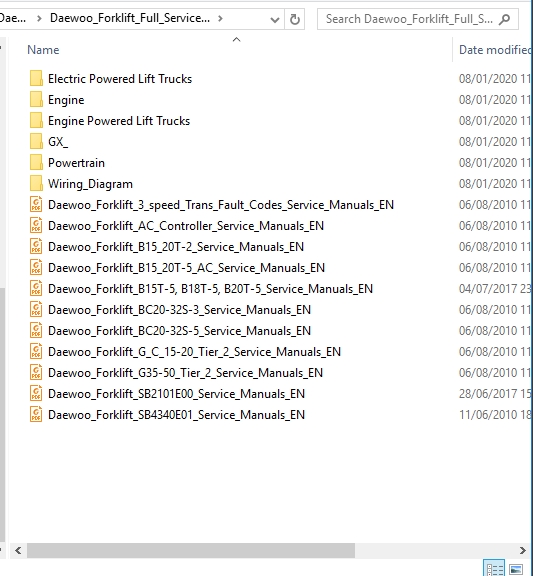This screenshot has width=533, height=576.
Task: Click the B15_20T-5_AC manual file icon
Action: [36, 267]
